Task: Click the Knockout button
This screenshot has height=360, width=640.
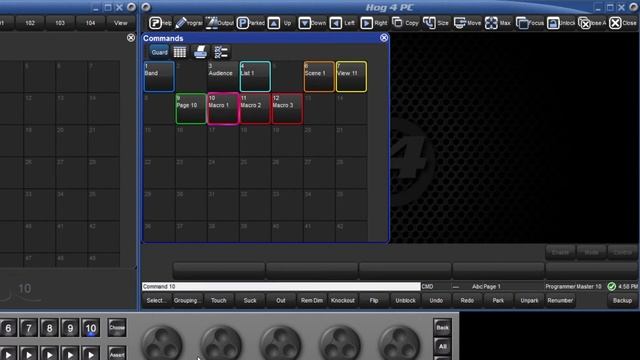Action: pos(343,300)
